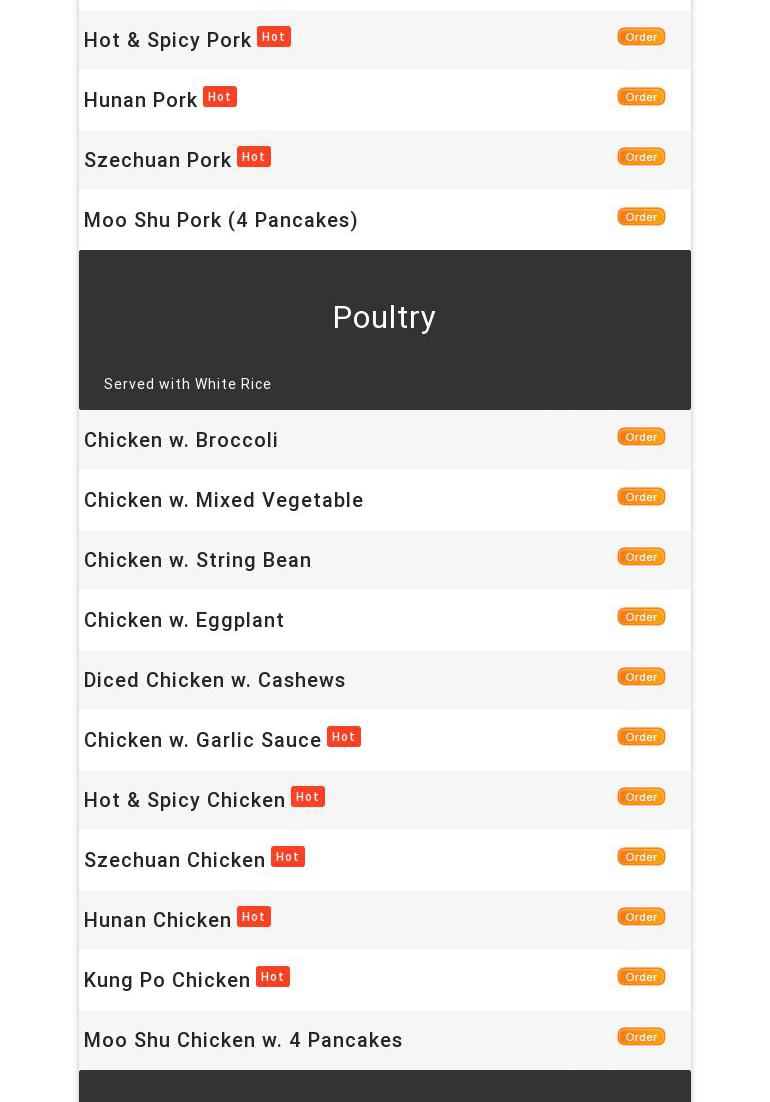Order Chicken w. Garlic Sauce
Image resolution: width=770 pixels, height=1102 pixels.
pyautogui.click(x=641, y=737)
